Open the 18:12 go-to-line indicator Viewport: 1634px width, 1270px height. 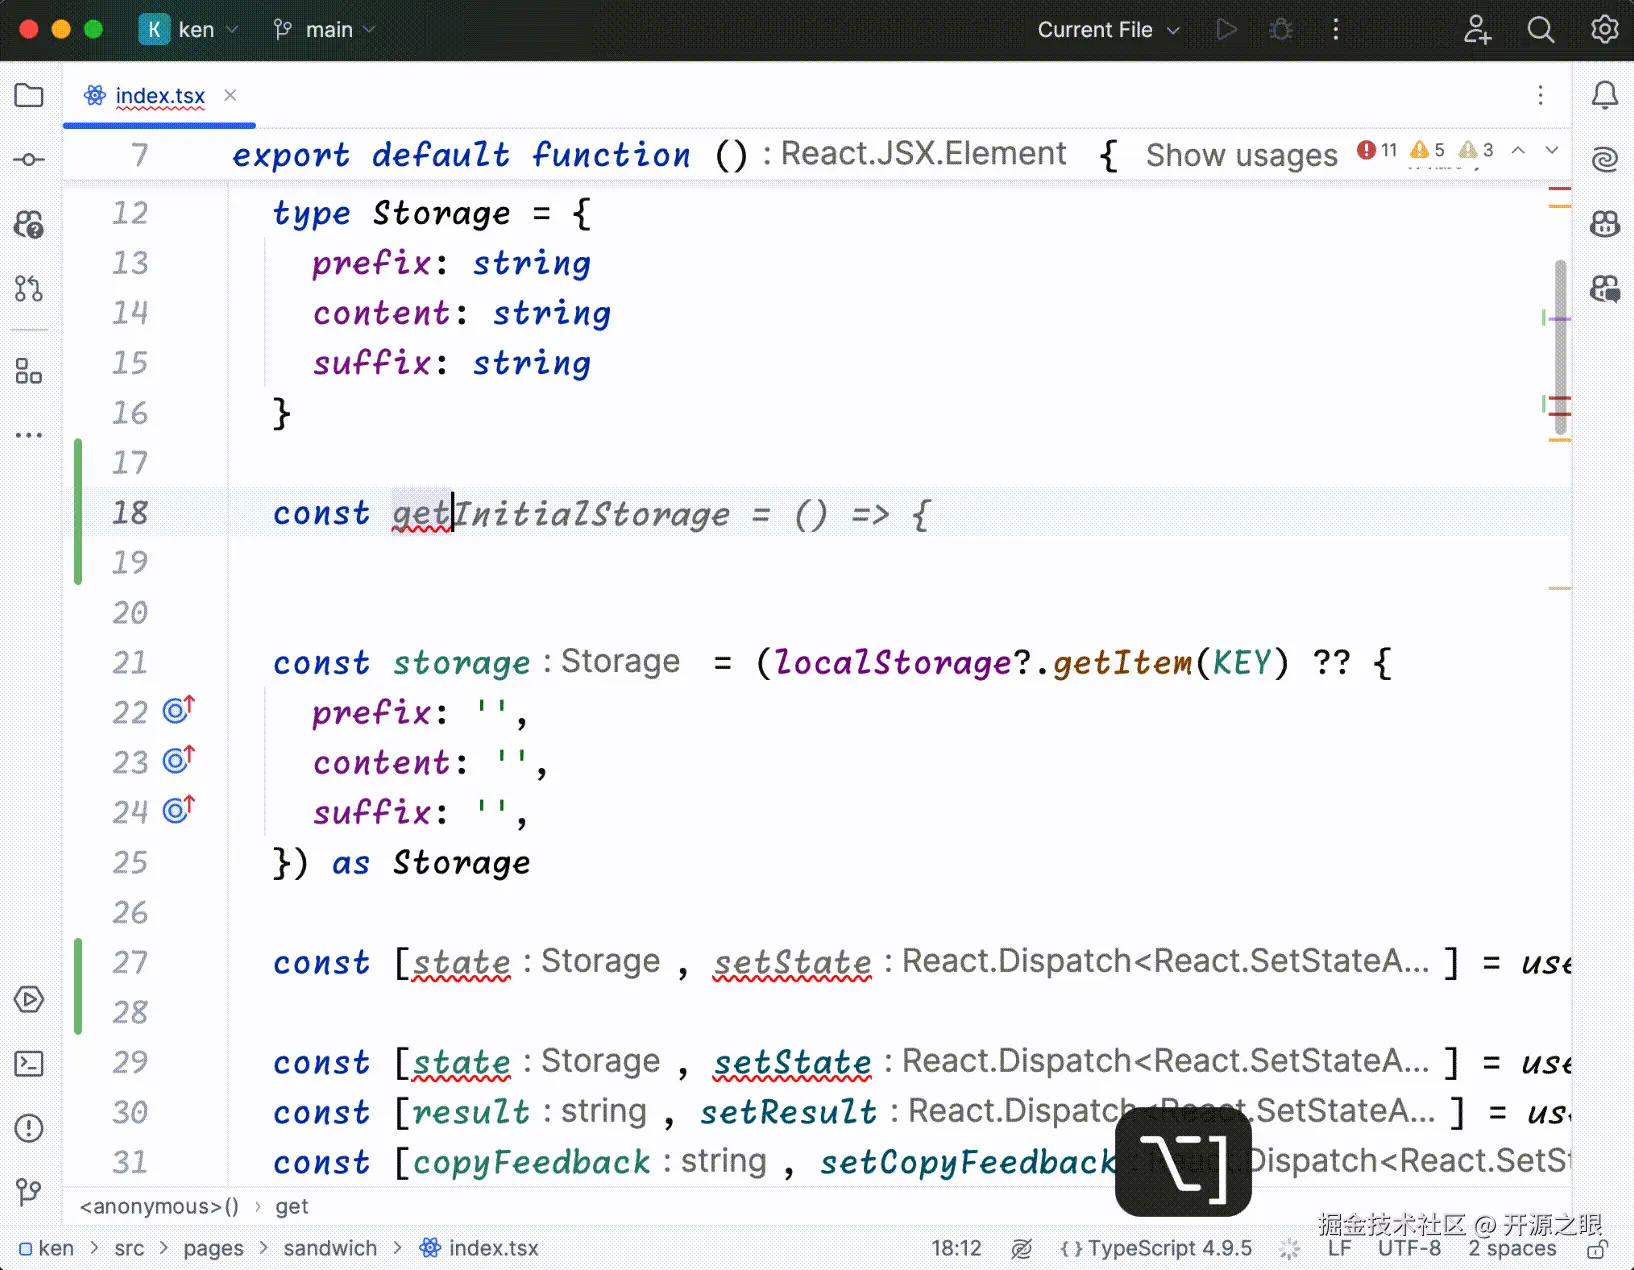click(x=956, y=1249)
